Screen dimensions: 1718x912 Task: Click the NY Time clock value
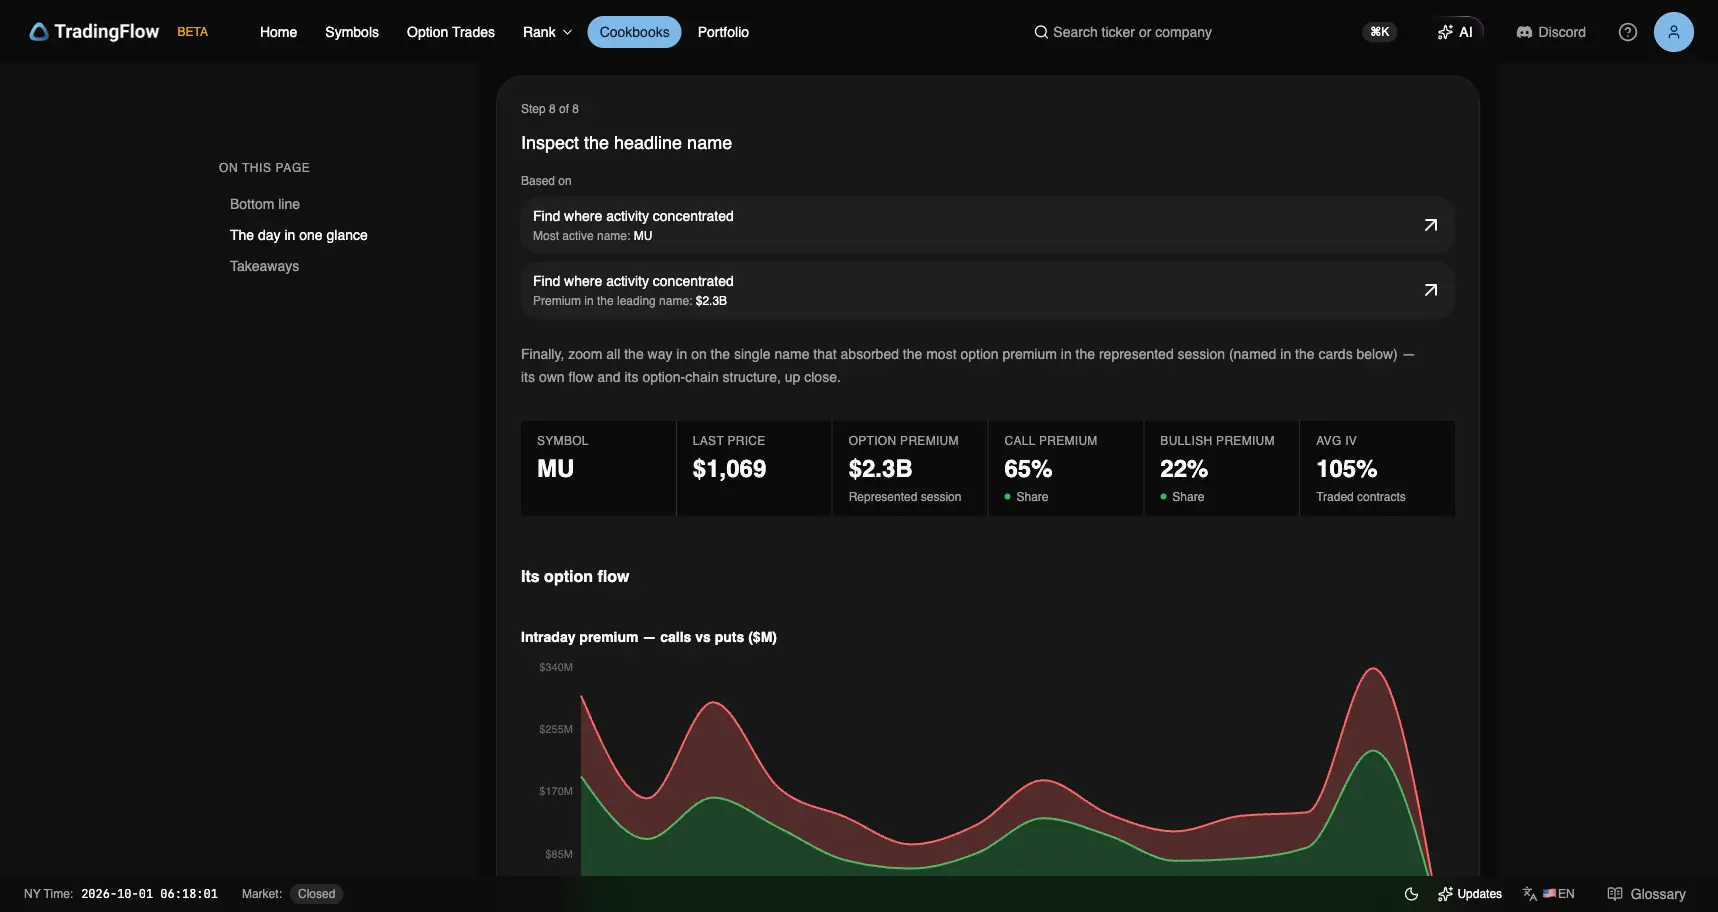point(149,894)
